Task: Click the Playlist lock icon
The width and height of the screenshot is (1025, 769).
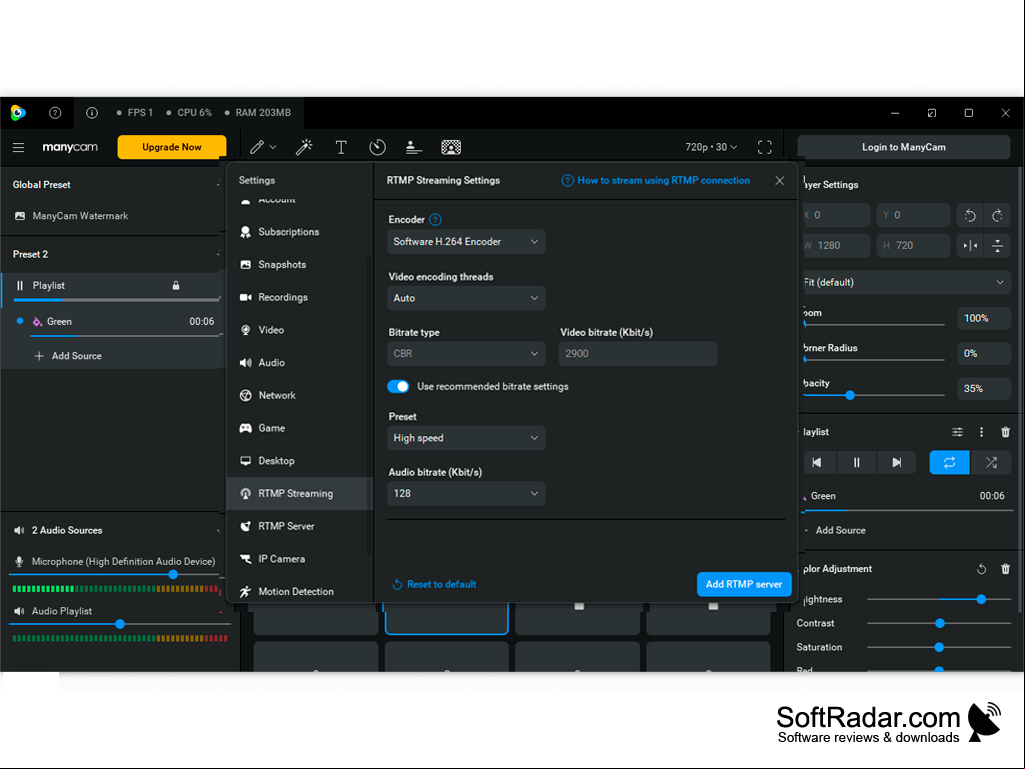Action: point(176,286)
